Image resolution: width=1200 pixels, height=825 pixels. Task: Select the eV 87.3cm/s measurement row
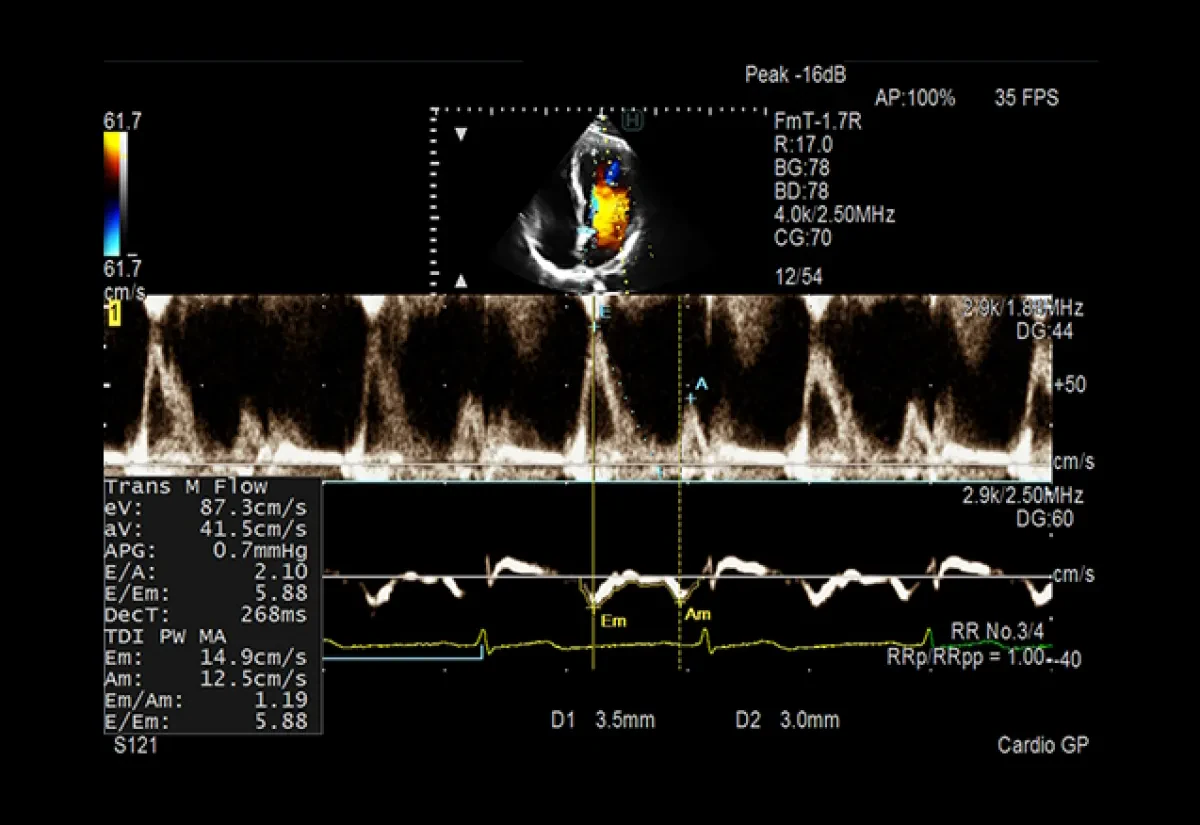(x=207, y=507)
